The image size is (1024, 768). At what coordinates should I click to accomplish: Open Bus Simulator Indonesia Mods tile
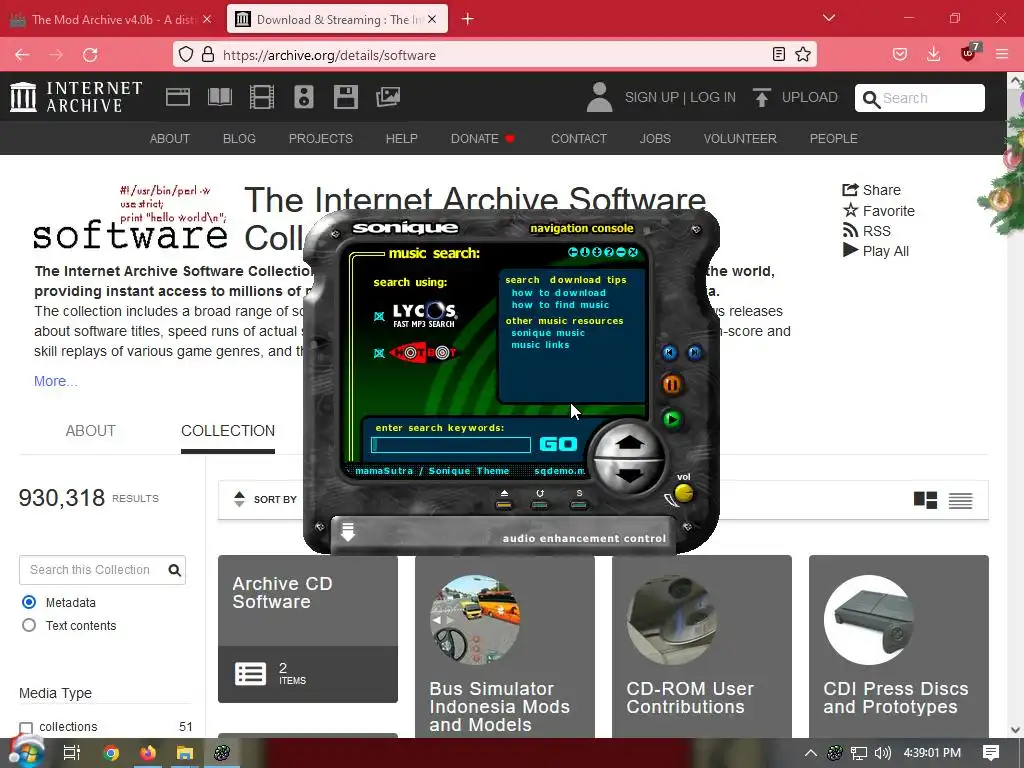(x=505, y=647)
